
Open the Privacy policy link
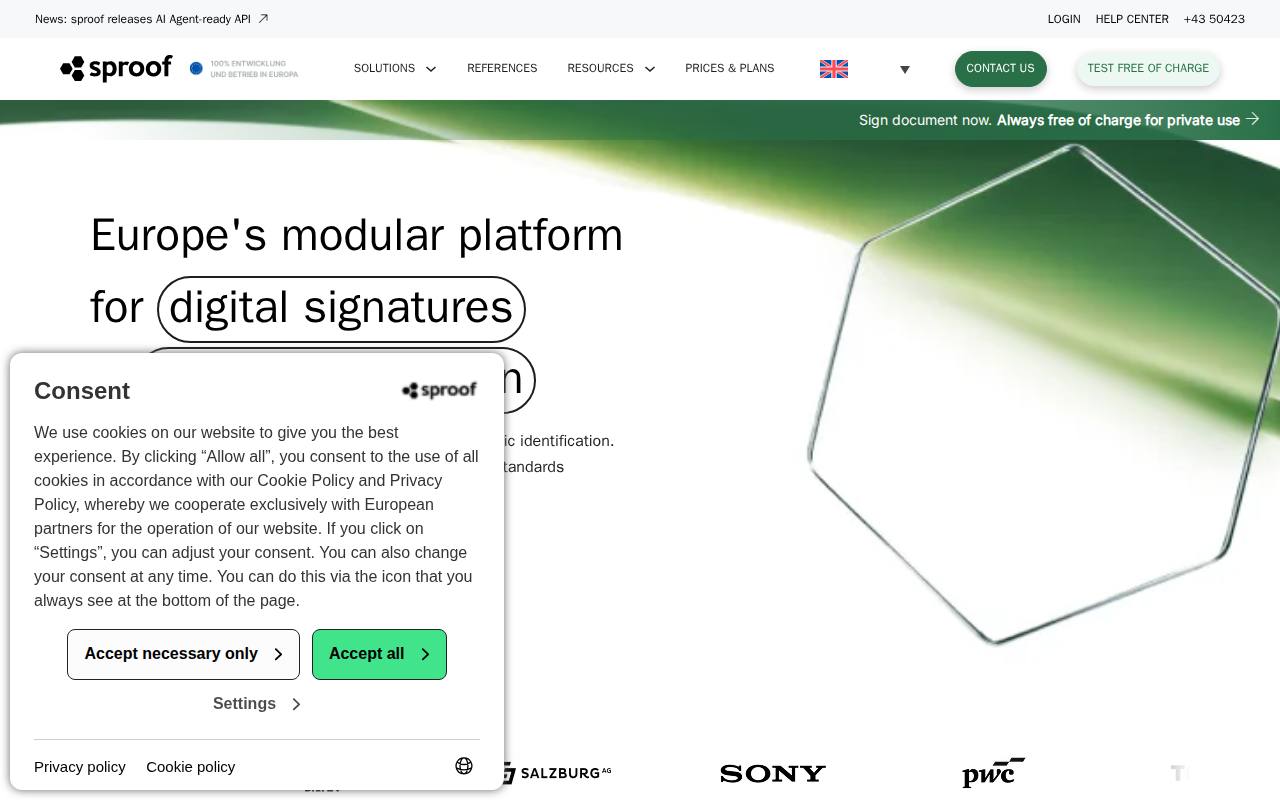[80, 767]
